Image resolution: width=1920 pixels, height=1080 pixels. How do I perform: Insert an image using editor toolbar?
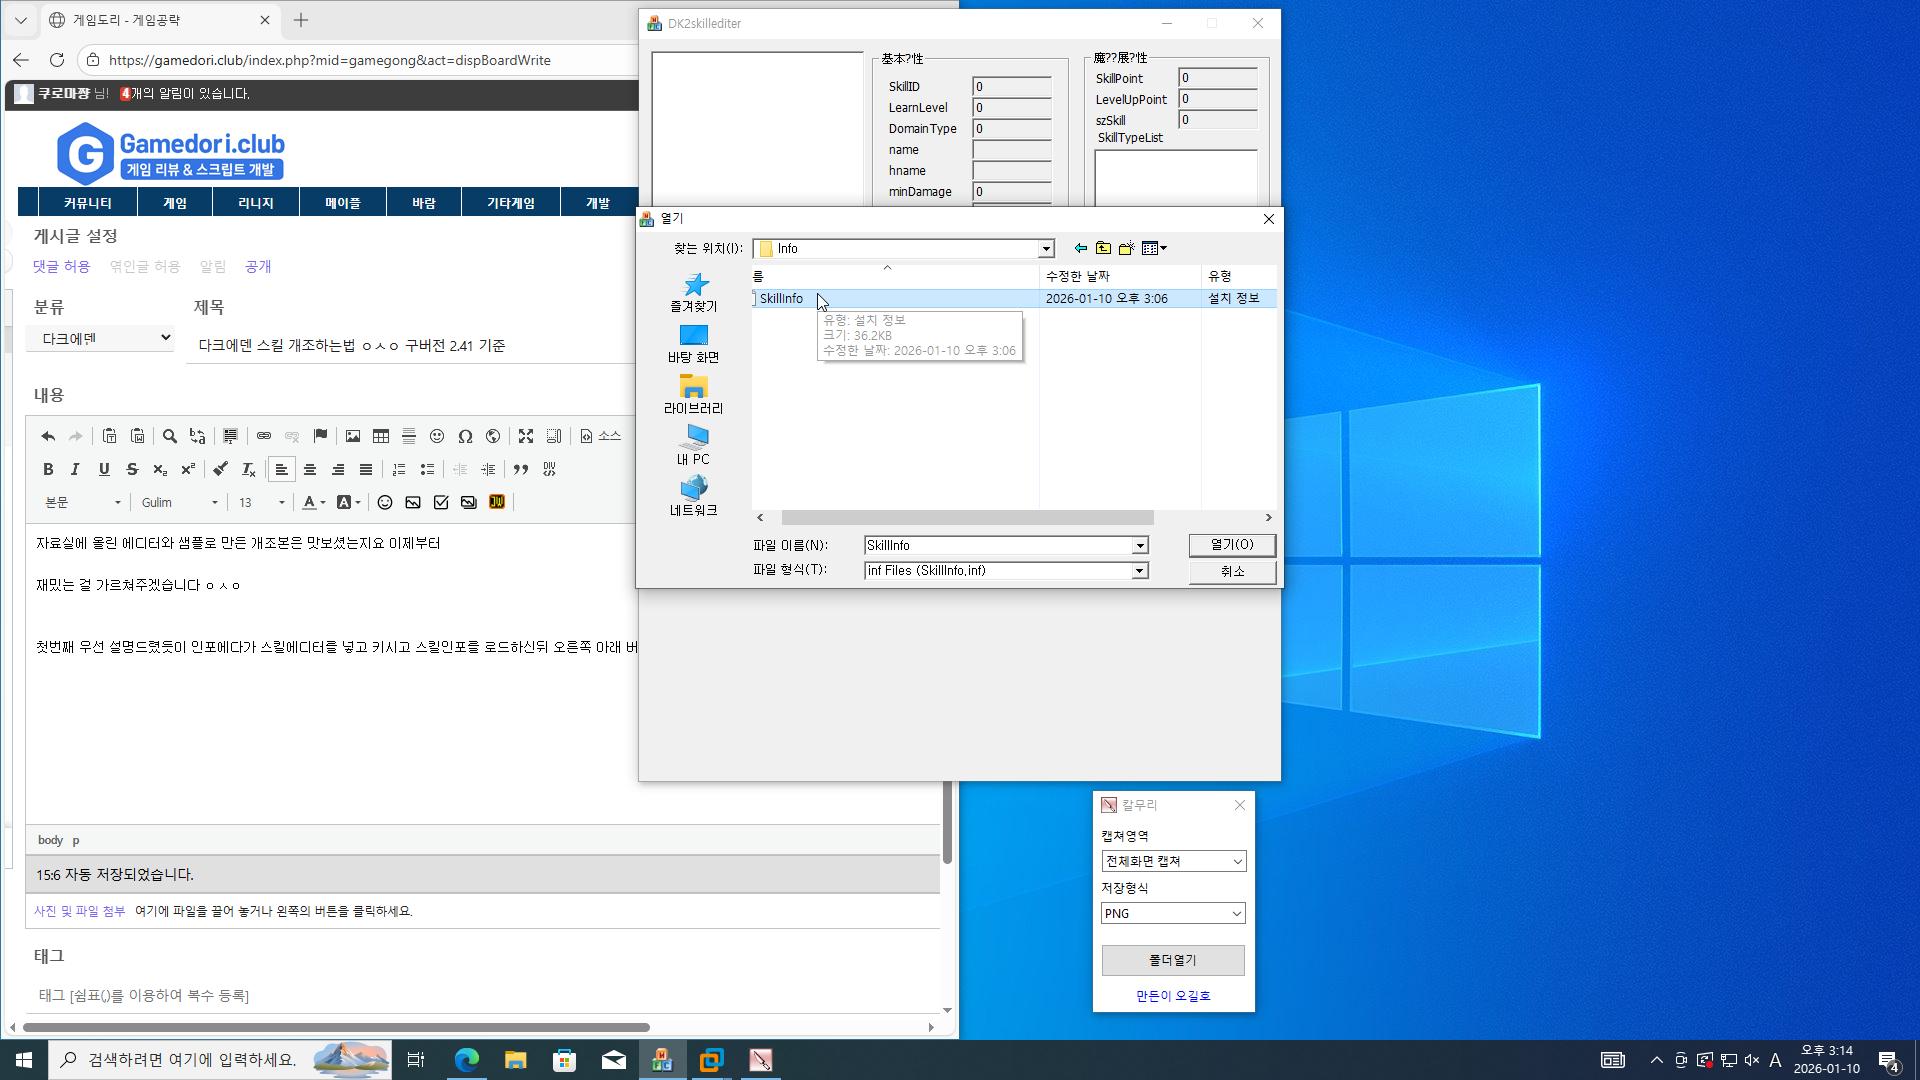click(x=353, y=436)
